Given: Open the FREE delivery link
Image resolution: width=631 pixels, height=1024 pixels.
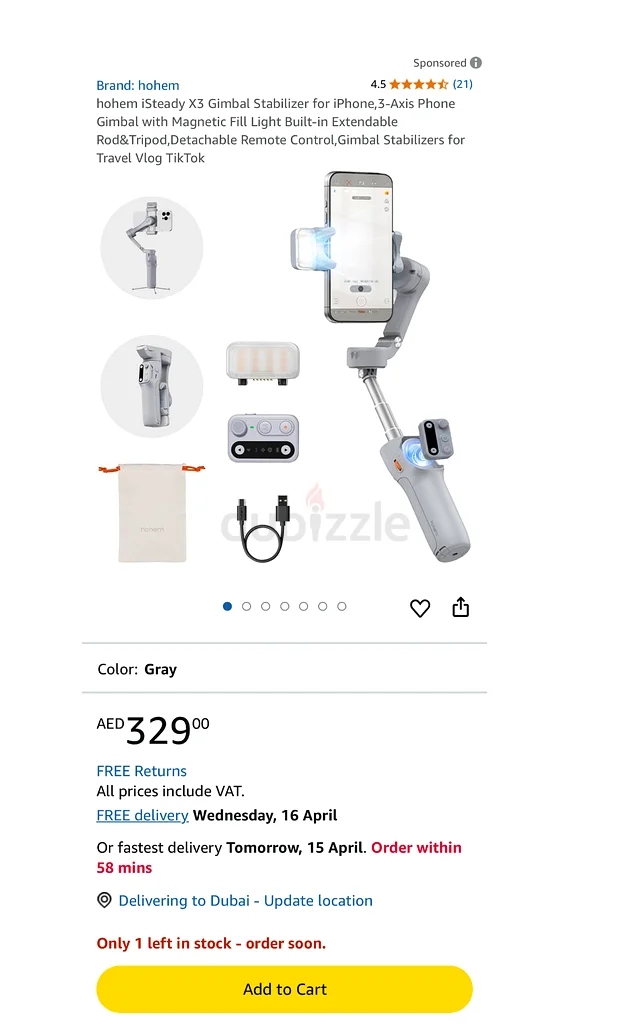Looking at the screenshot, I should click(x=142, y=815).
